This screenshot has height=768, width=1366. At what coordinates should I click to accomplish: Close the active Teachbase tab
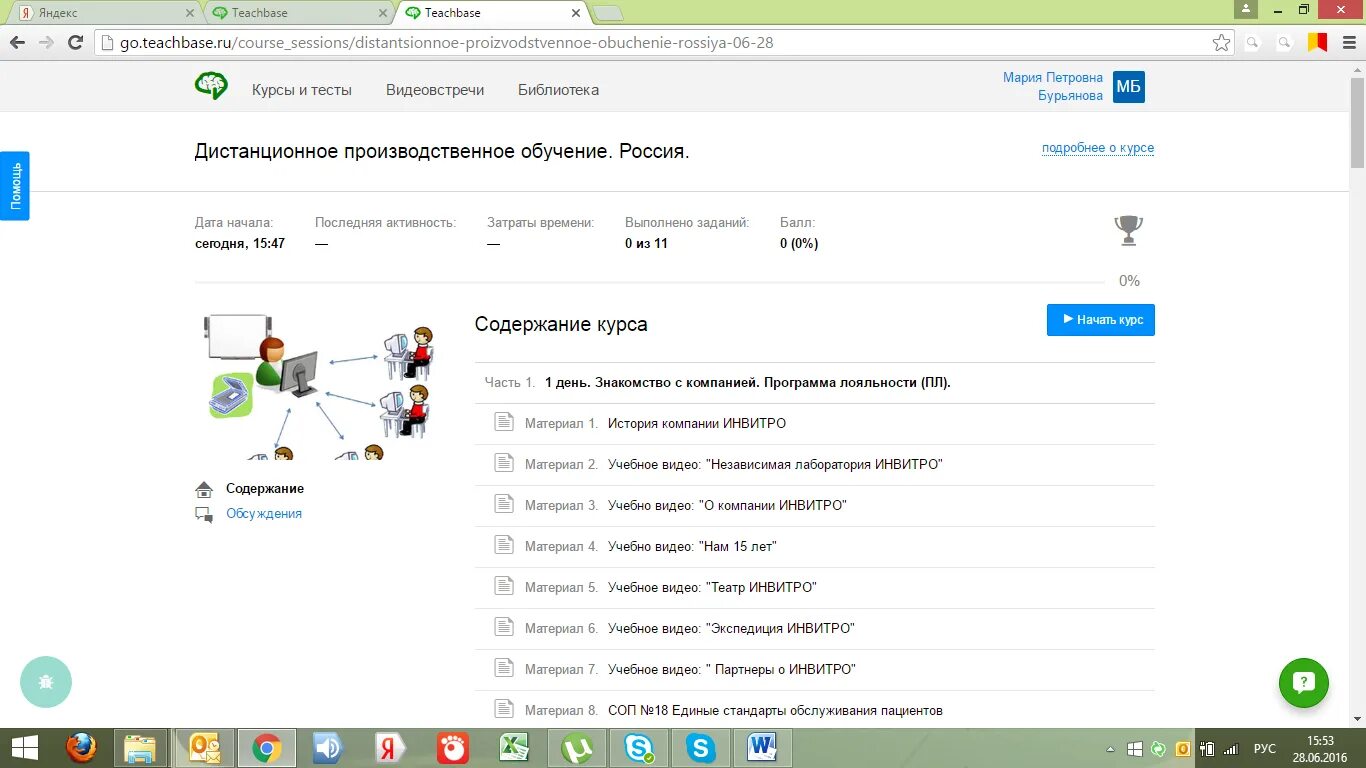point(576,13)
